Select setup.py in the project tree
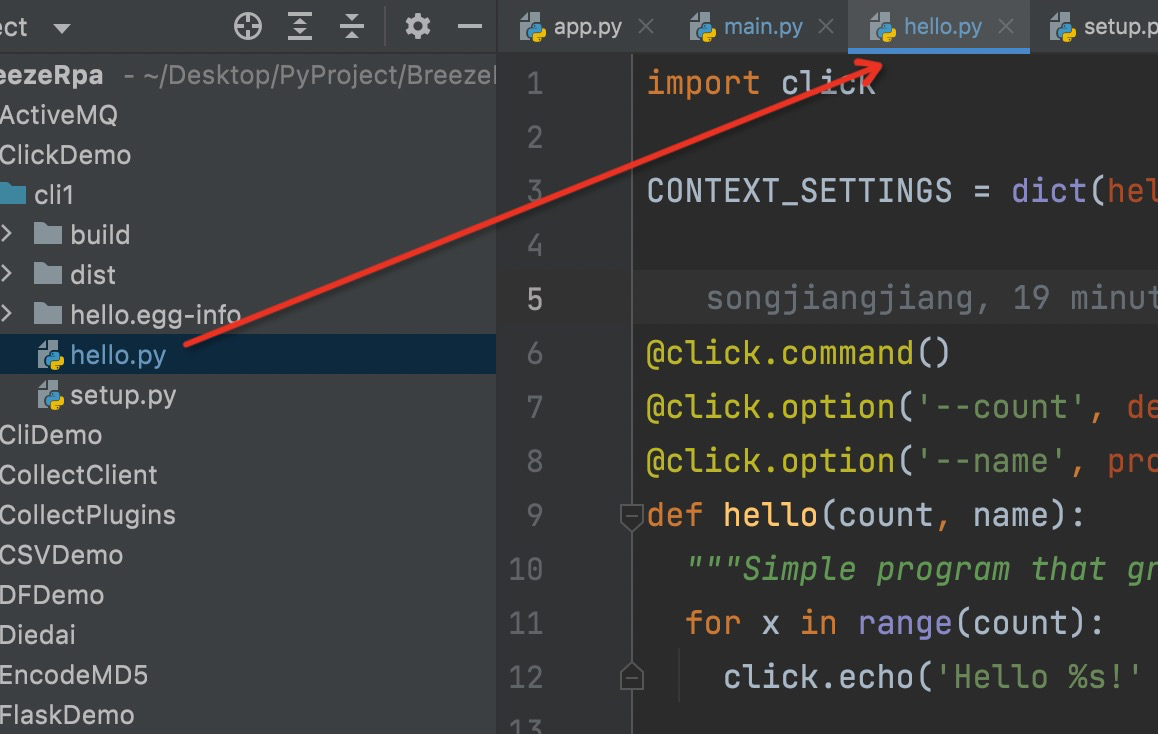 (123, 394)
